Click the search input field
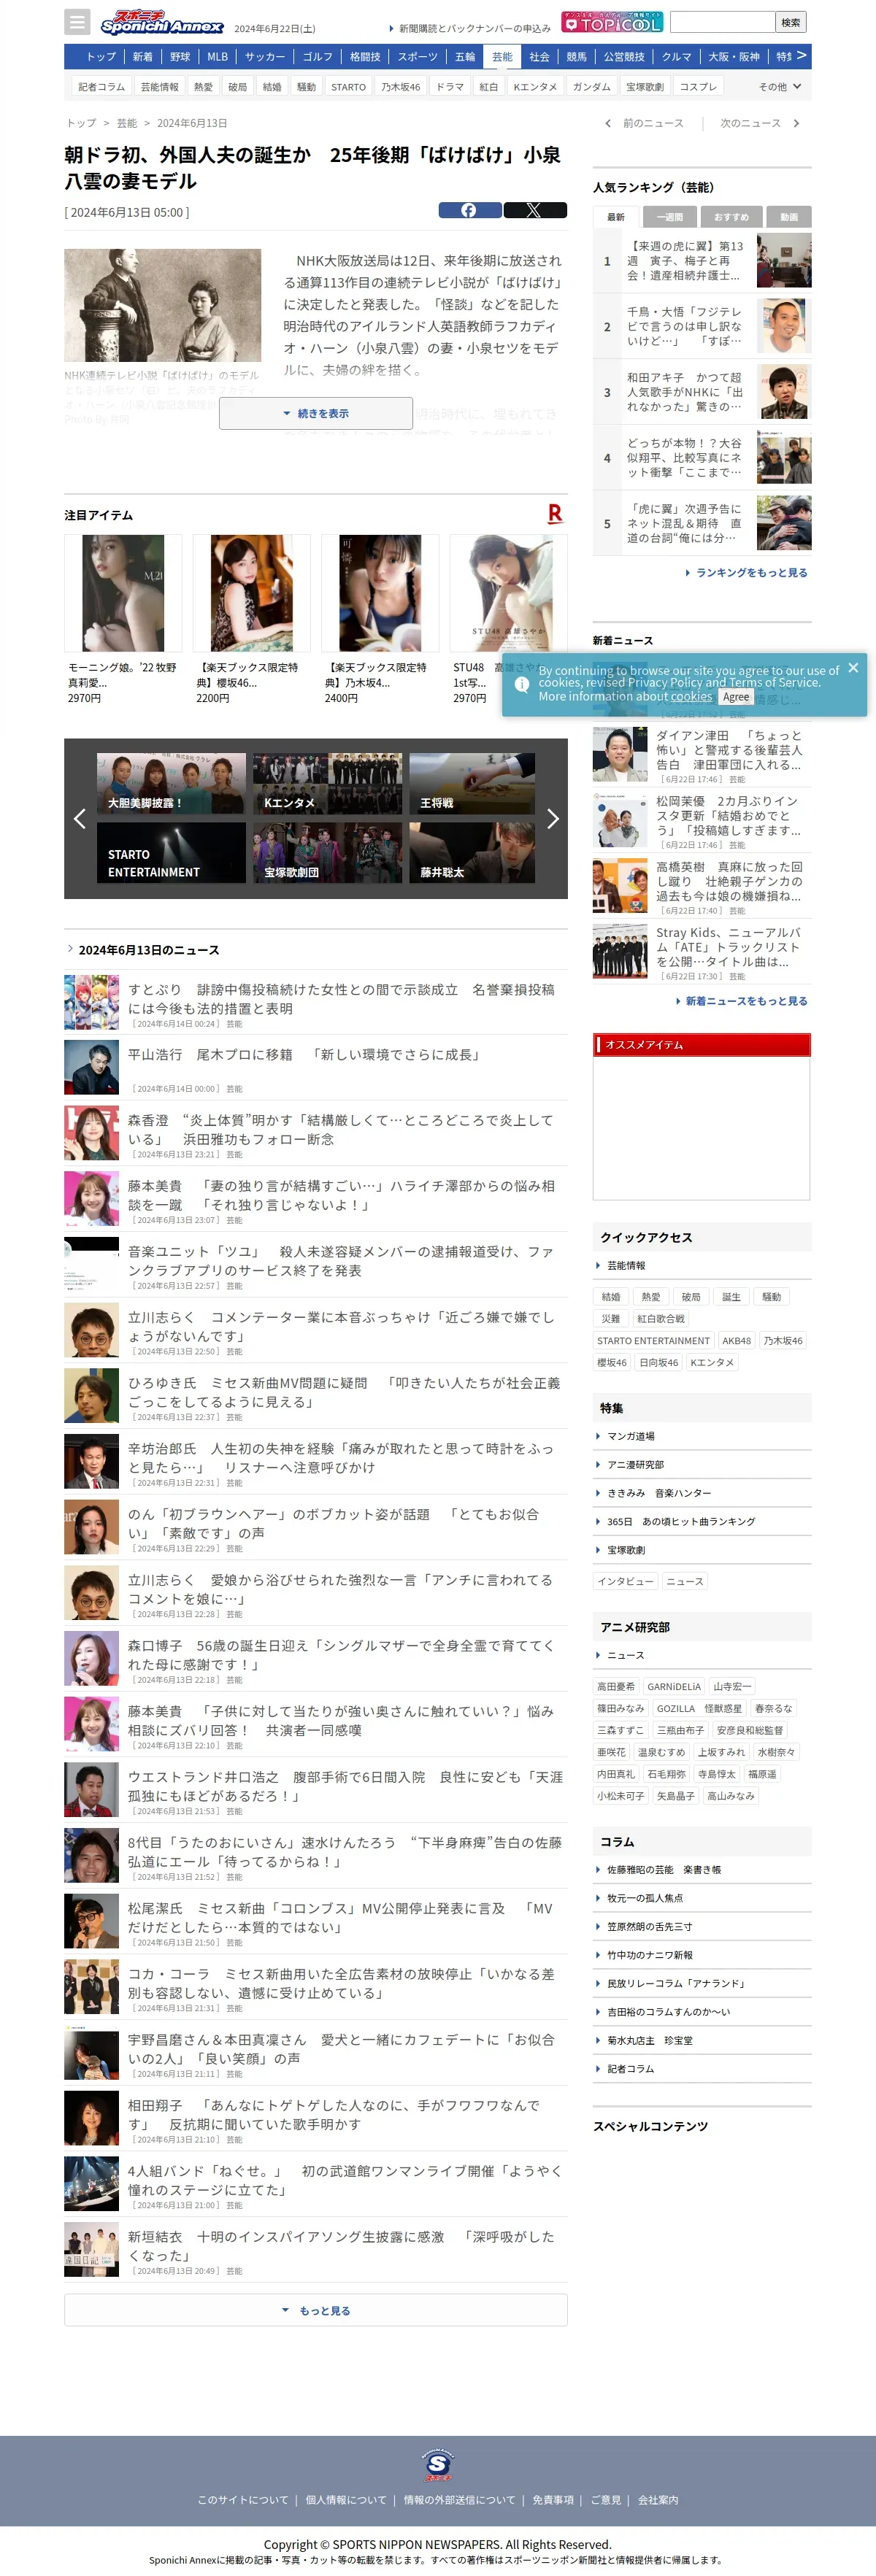This screenshot has height=2576, width=876. 722,21
